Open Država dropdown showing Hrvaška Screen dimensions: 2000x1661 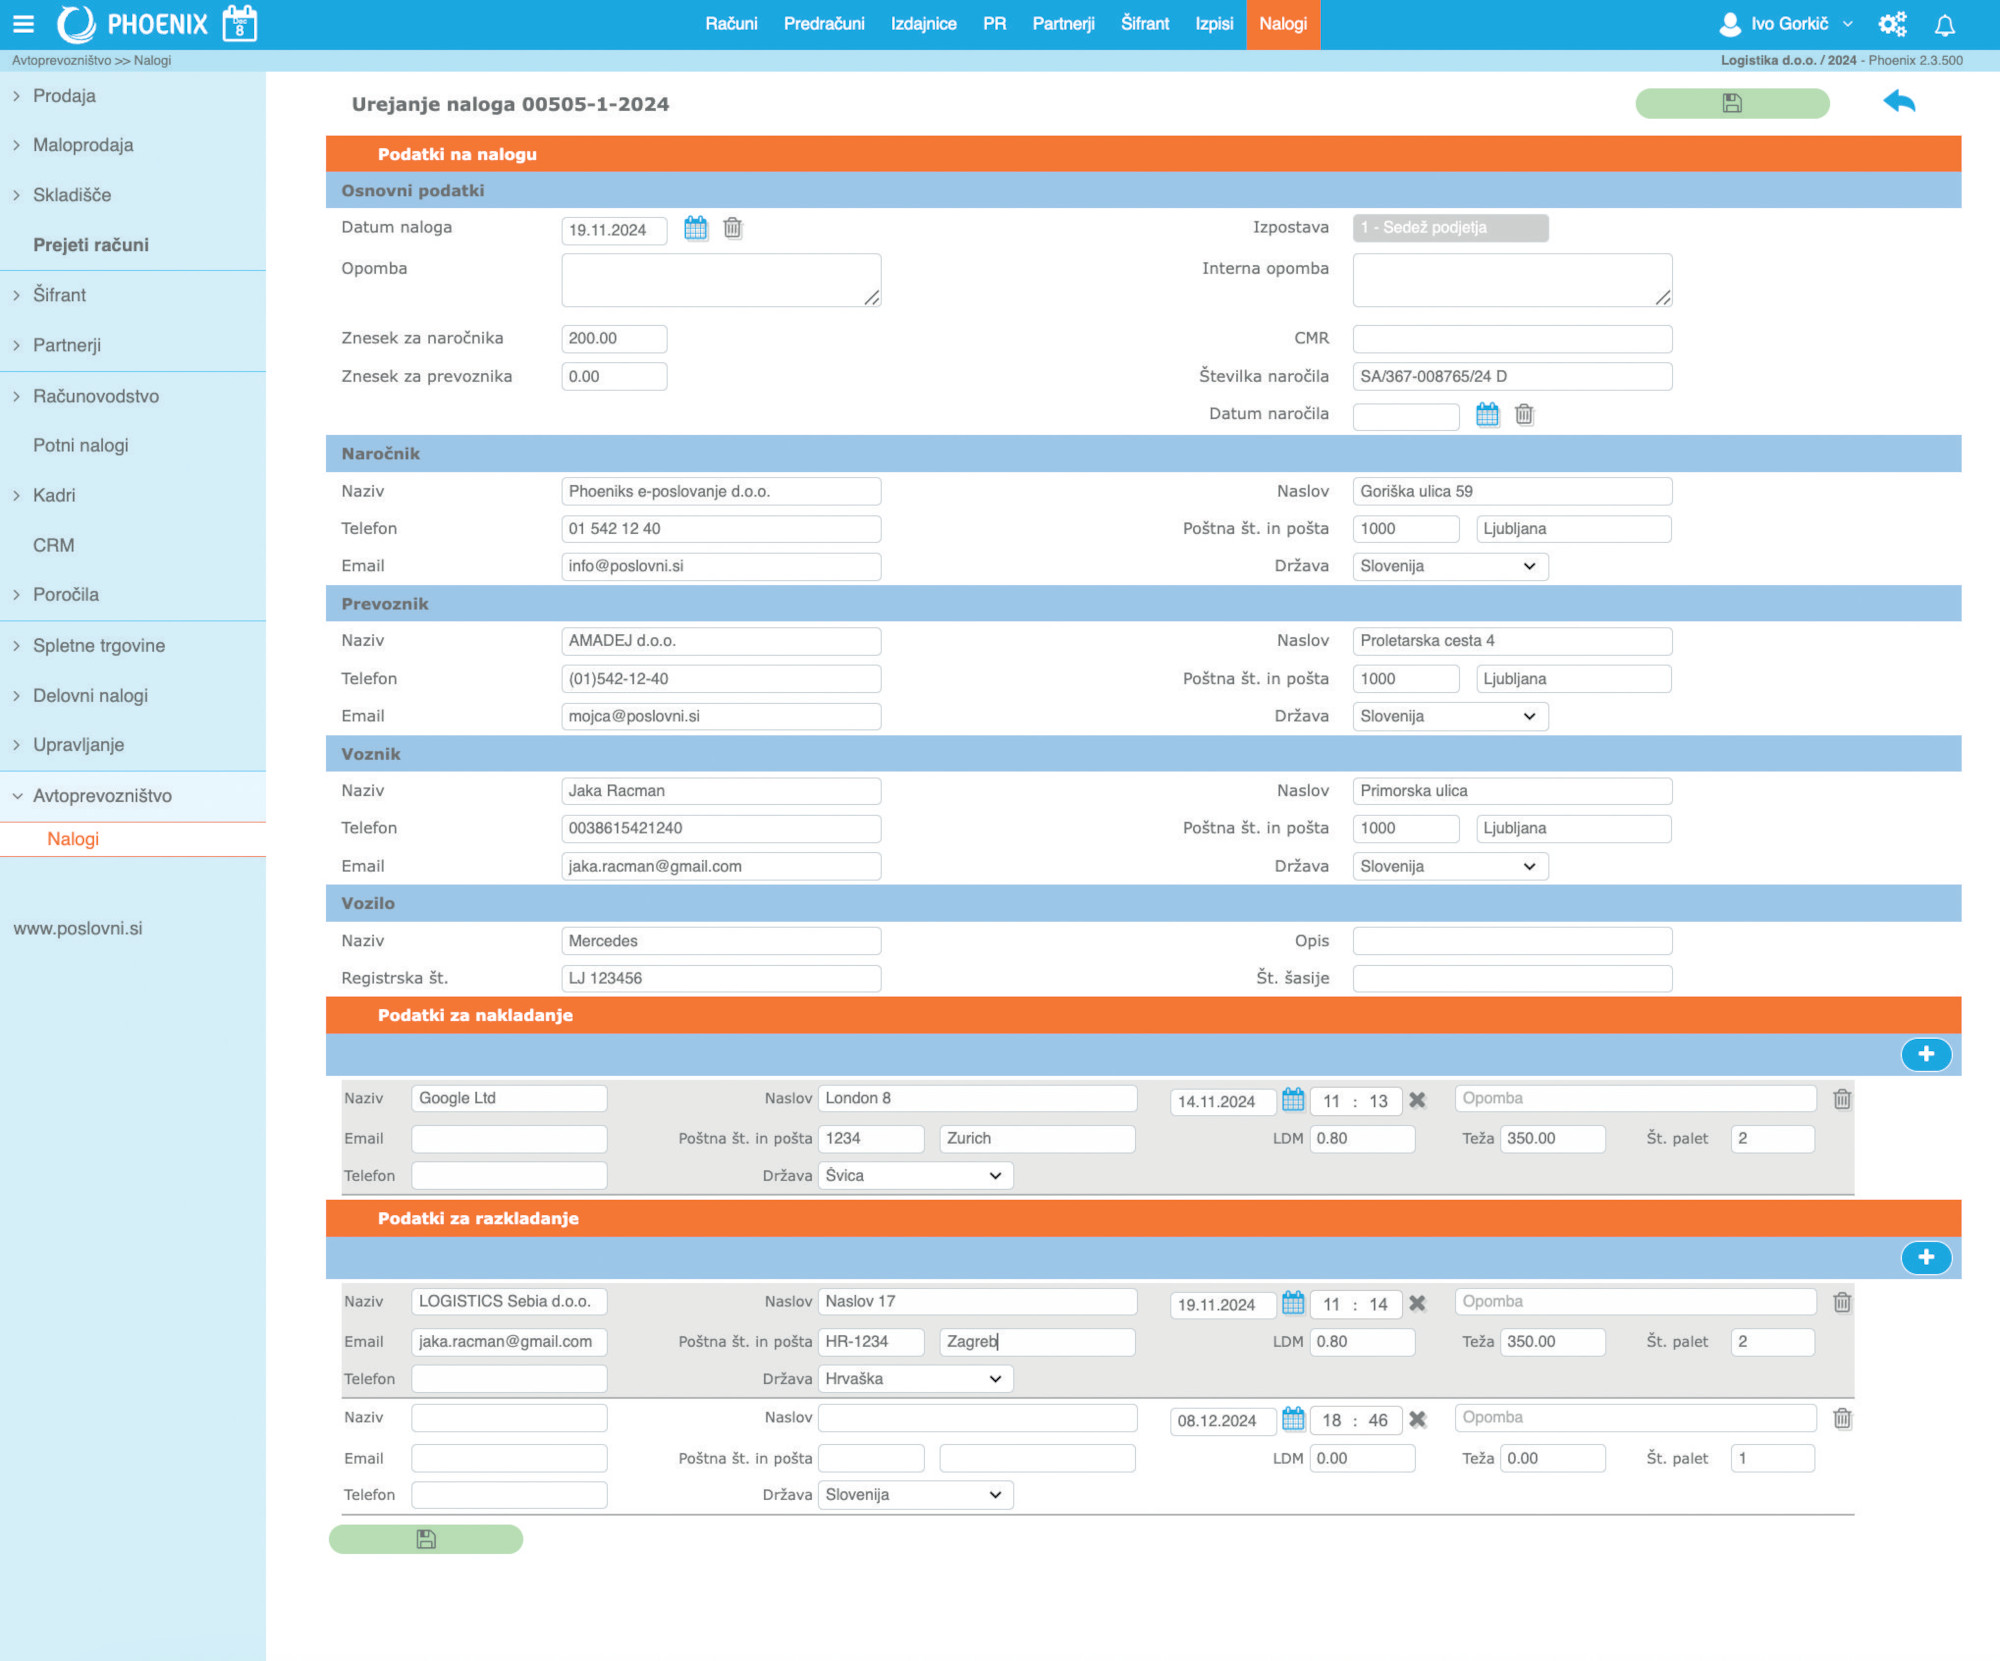[x=914, y=1379]
